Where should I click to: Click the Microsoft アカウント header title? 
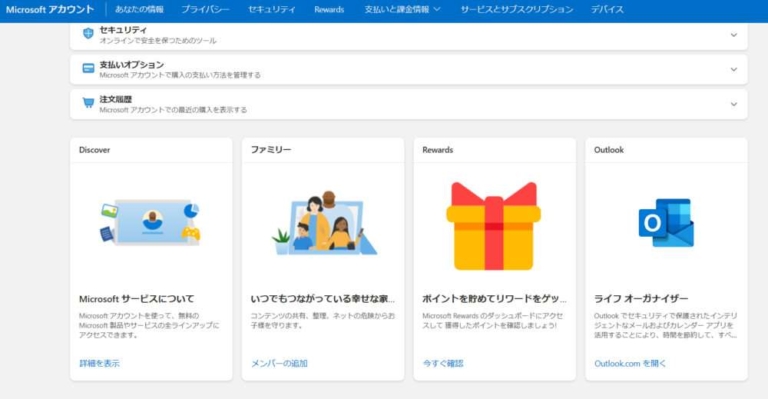click(x=49, y=9)
